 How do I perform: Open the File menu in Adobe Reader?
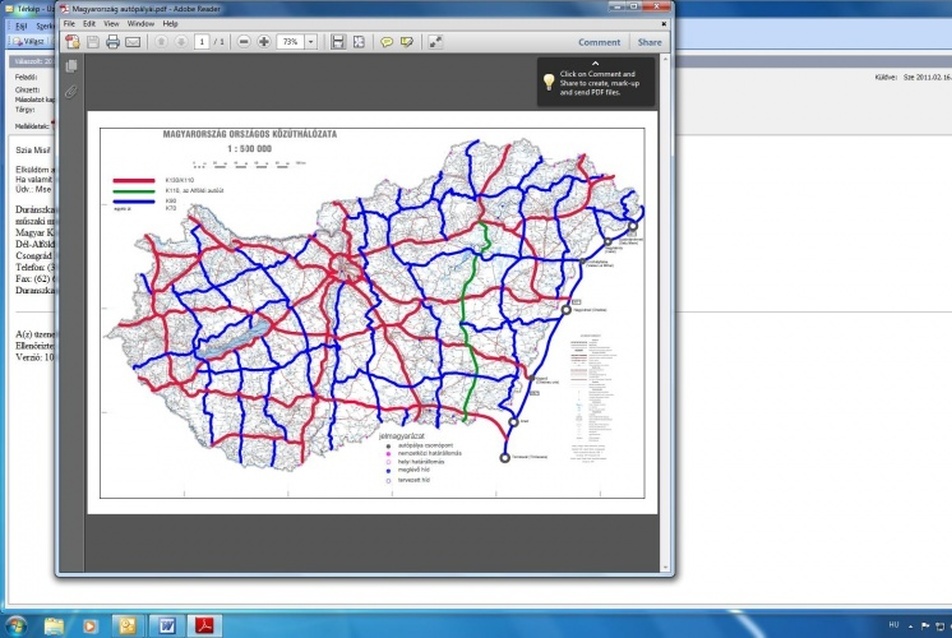(69, 24)
